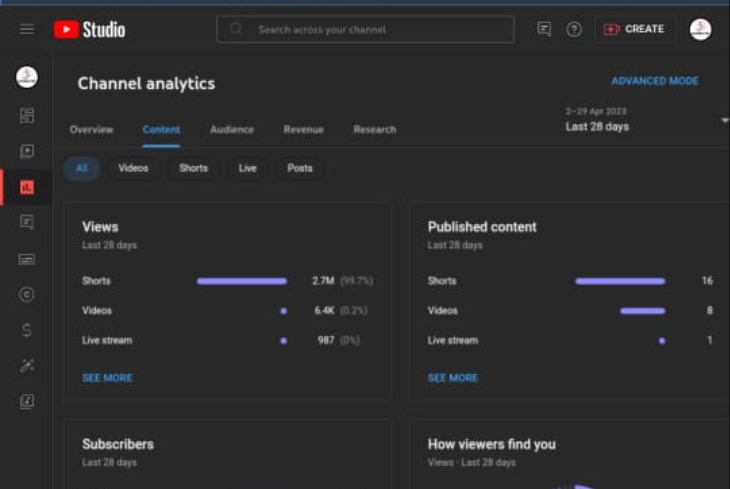
Task: Open the account avatar in top bar
Action: pyautogui.click(x=700, y=29)
